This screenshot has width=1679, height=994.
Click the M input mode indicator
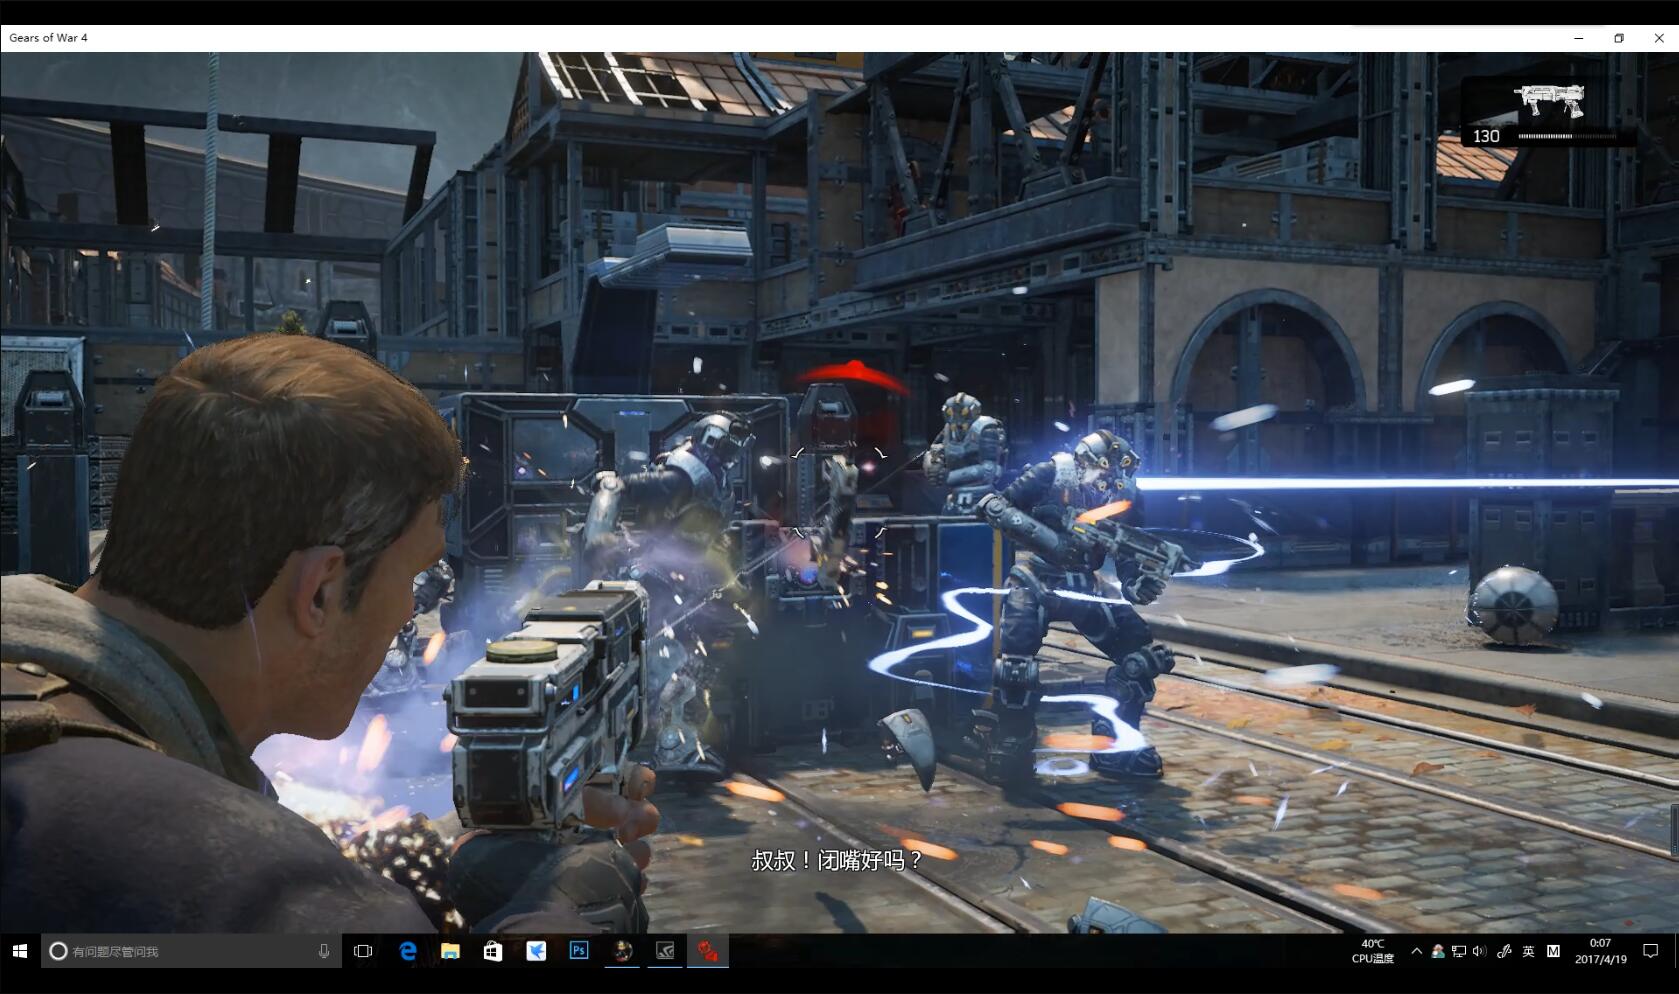point(1553,951)
